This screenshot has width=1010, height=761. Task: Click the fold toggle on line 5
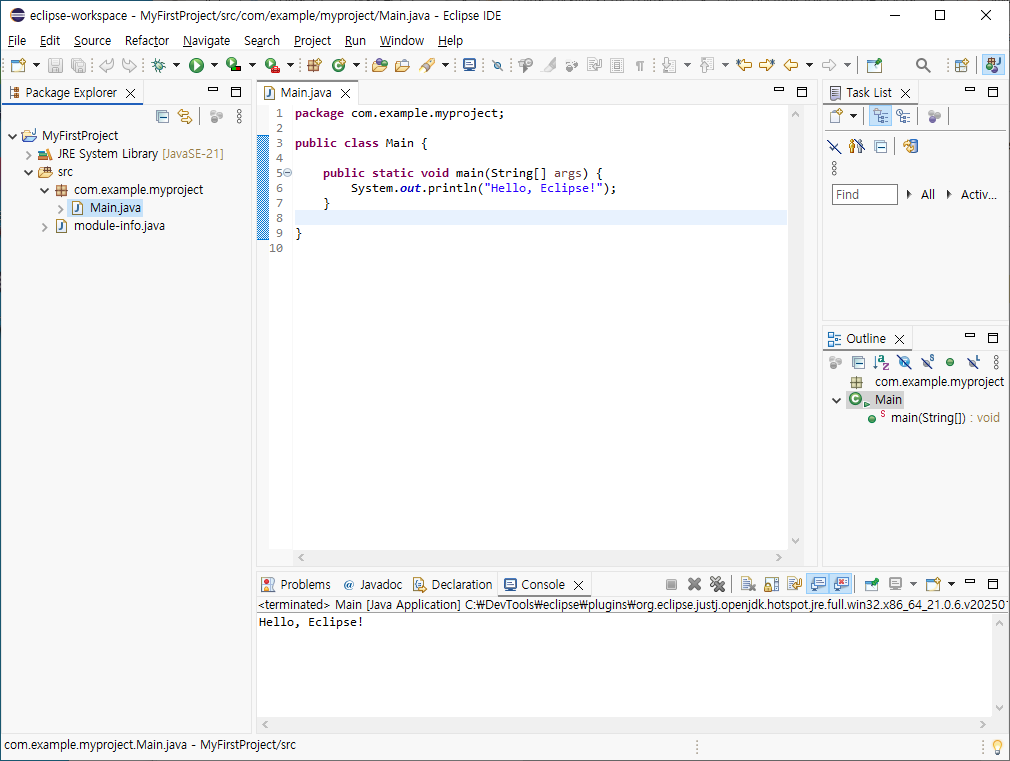288,173
